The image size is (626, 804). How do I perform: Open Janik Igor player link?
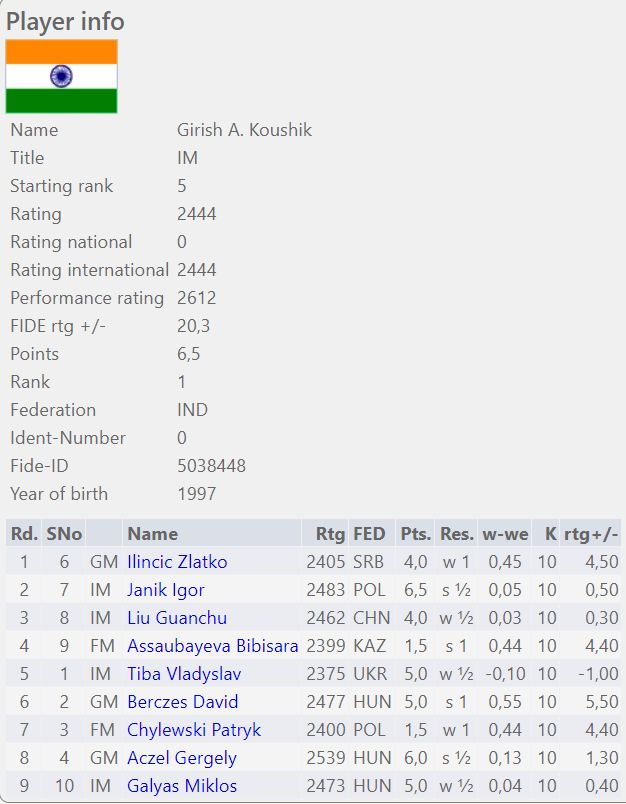pyautogui.click(x=166, y=590)
